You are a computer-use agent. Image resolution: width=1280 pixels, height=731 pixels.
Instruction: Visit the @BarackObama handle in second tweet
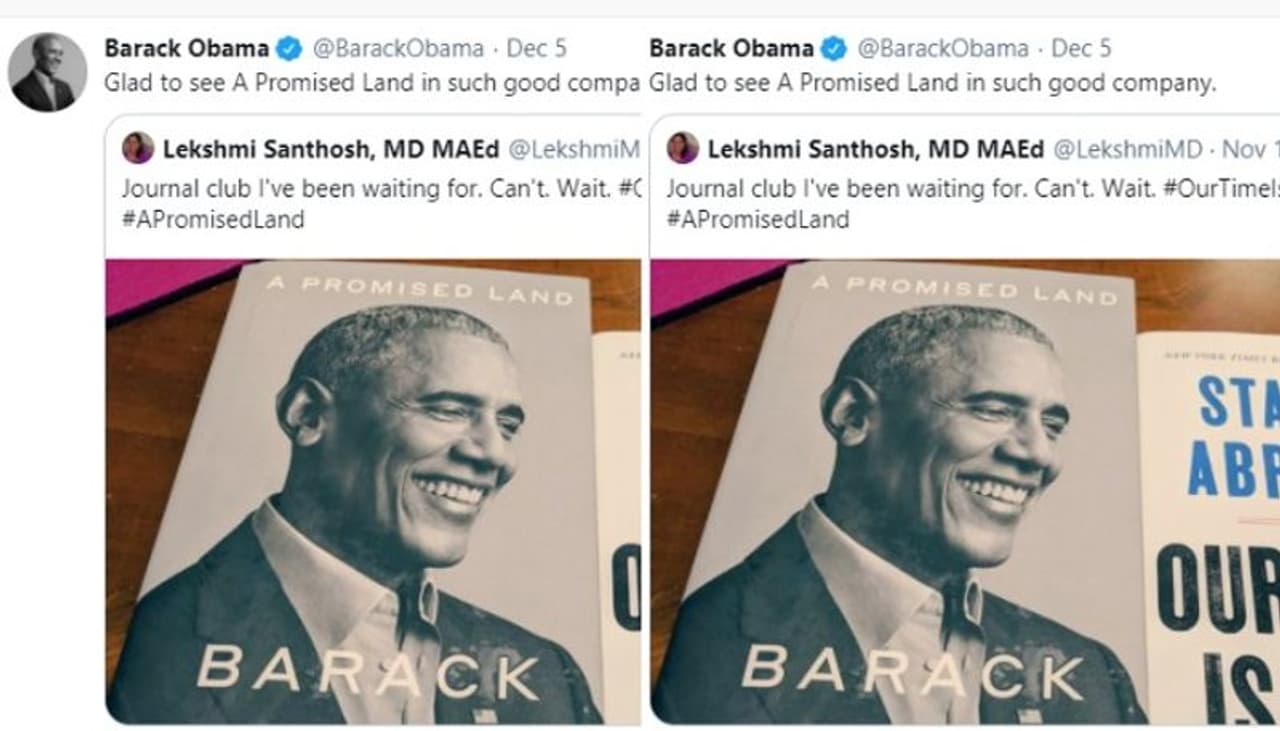(943, 48)
